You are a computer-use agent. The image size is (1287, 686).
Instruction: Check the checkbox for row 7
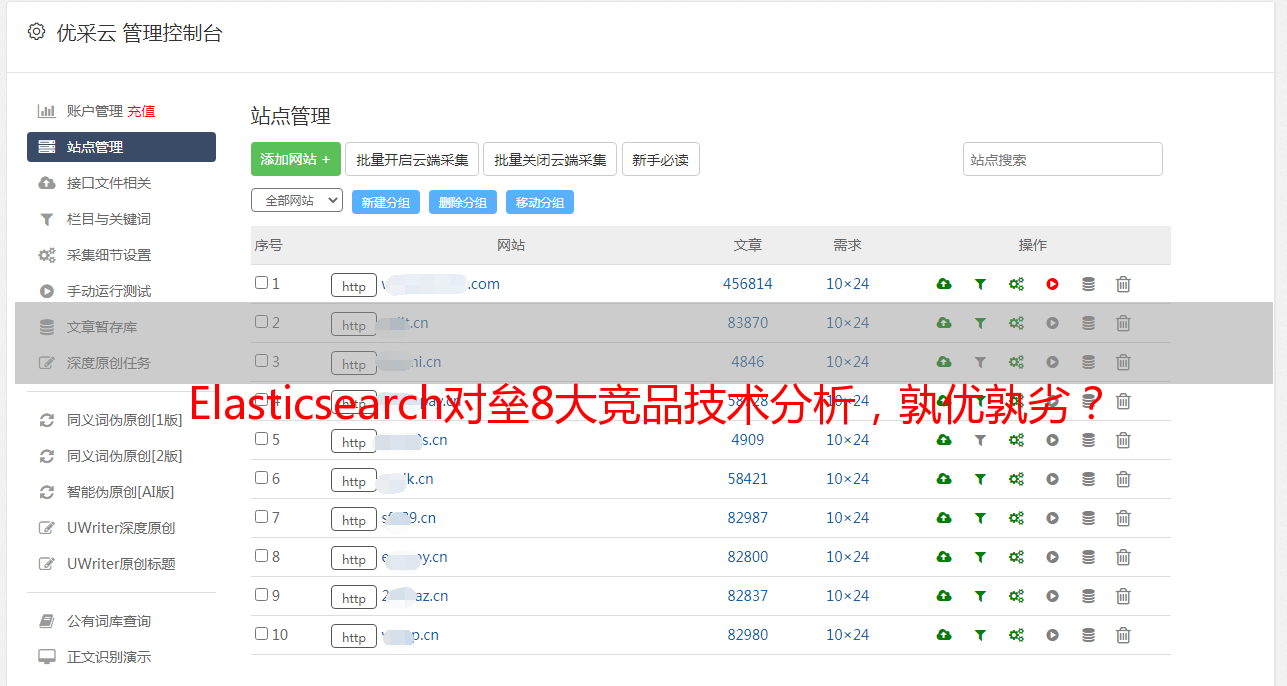(261, 517)
